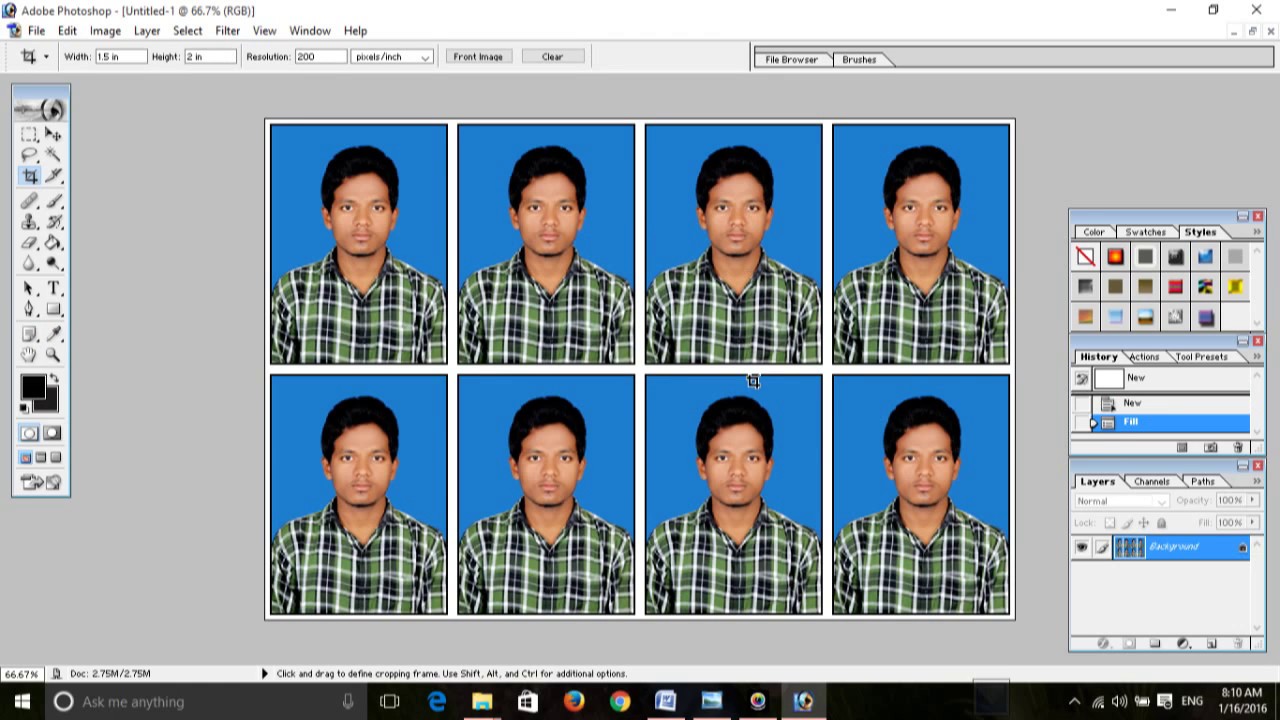The height and width of the screenshot is (720, 1280).
Task: Click the Clear button
Action: point(552,57)
